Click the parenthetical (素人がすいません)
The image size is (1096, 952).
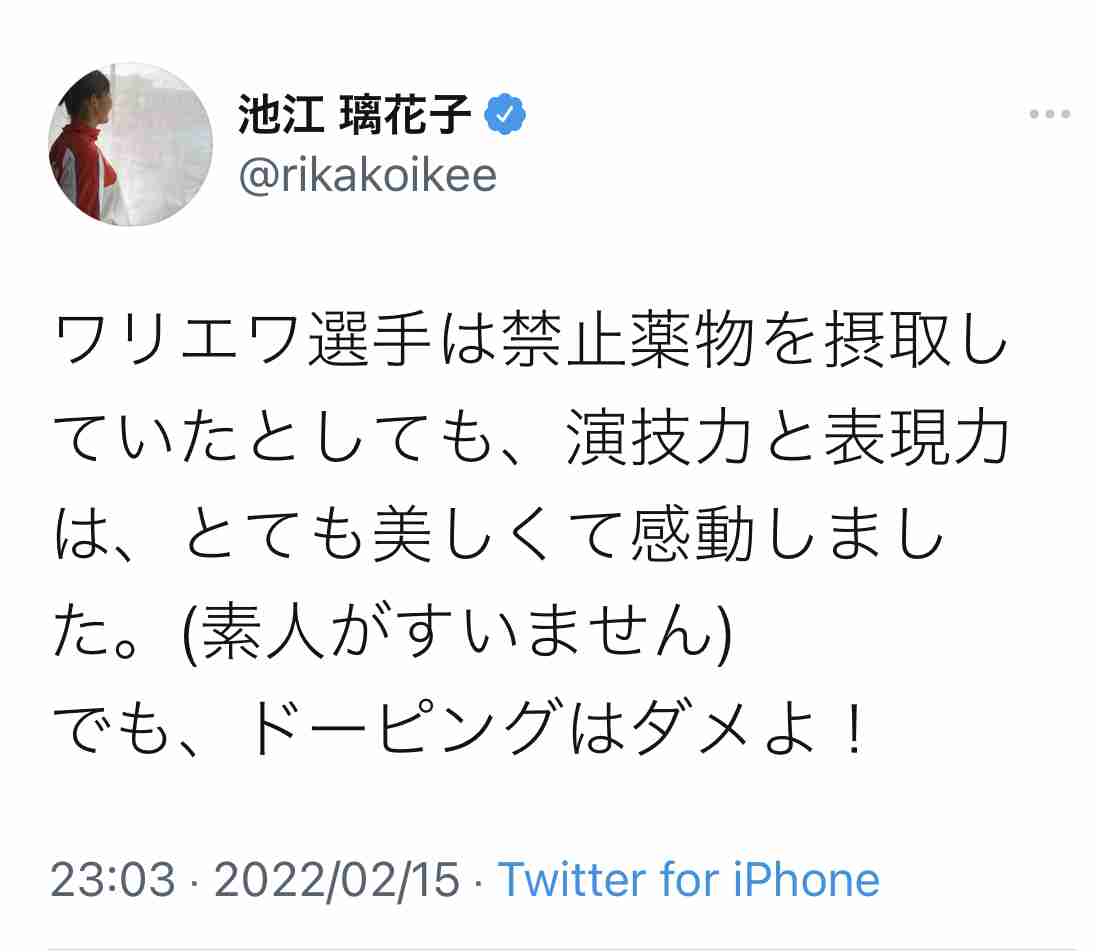click(456, 632)
